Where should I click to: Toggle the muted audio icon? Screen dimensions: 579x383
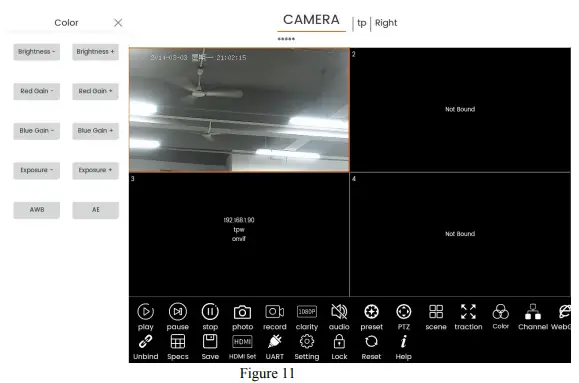click(x=339, y=312)
